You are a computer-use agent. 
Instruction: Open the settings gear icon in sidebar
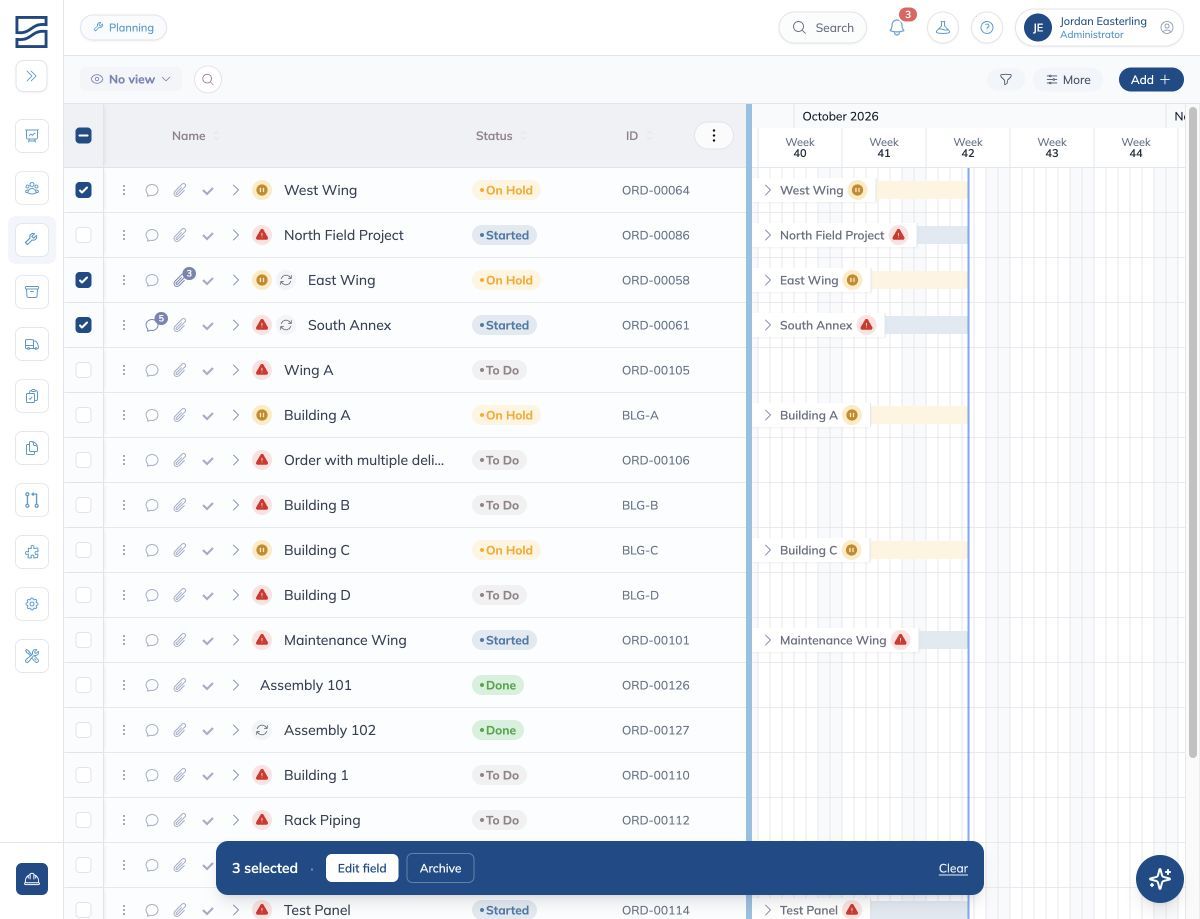click(x=31, y=604)
